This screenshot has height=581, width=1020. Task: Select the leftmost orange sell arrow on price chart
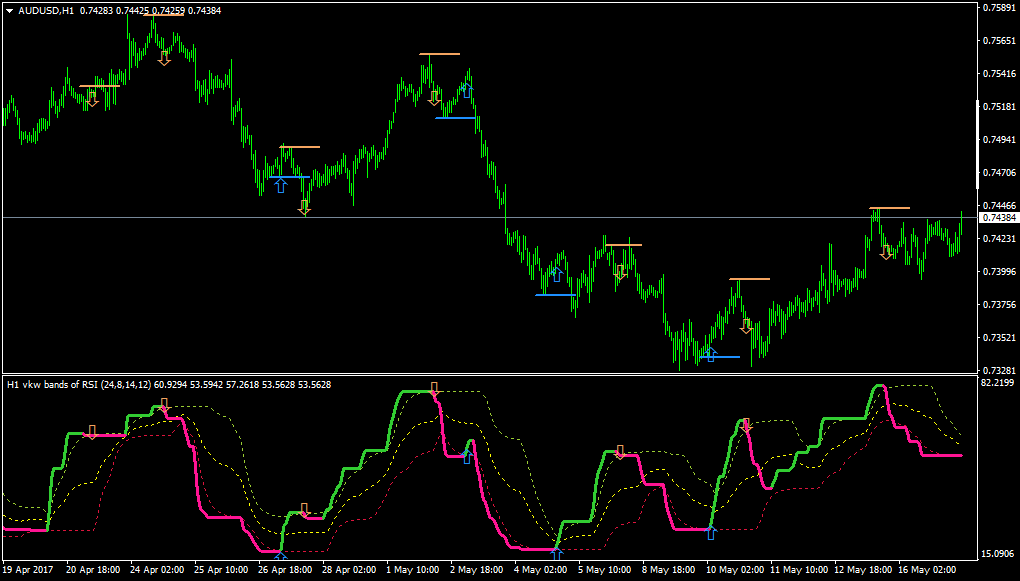pos(92,99)
